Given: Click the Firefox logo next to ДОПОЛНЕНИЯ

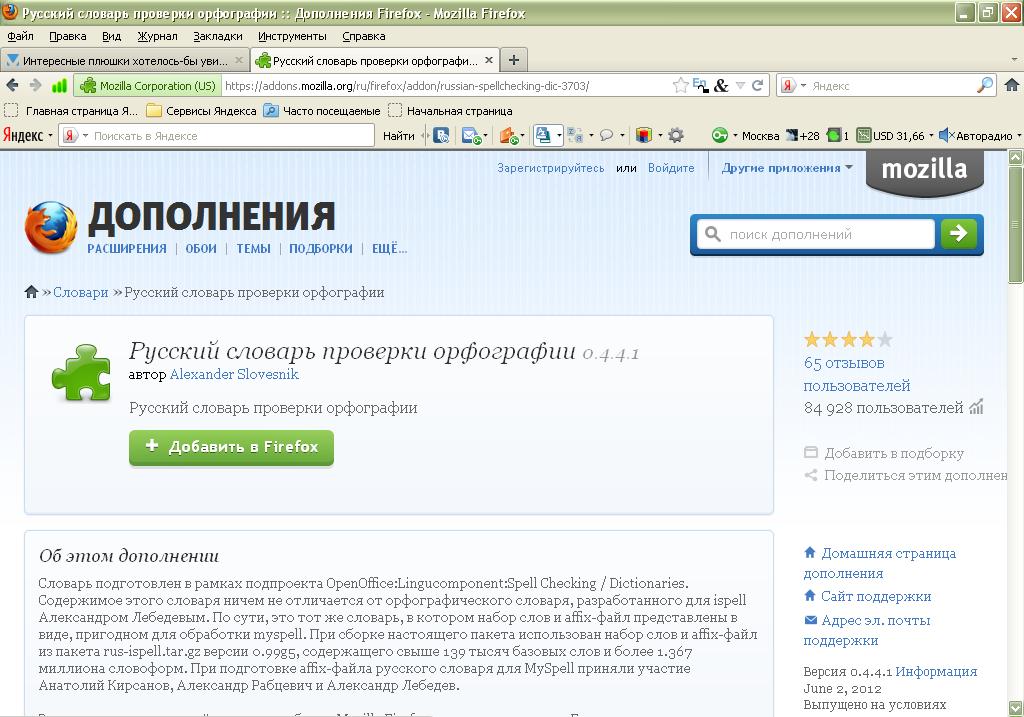Looking at the screenshot, I should (51, 227).
